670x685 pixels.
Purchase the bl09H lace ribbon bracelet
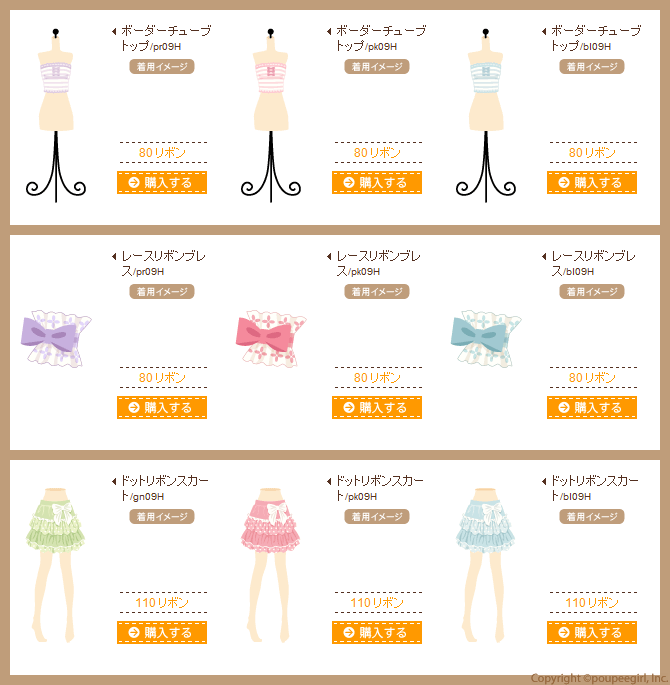point(592,407)
